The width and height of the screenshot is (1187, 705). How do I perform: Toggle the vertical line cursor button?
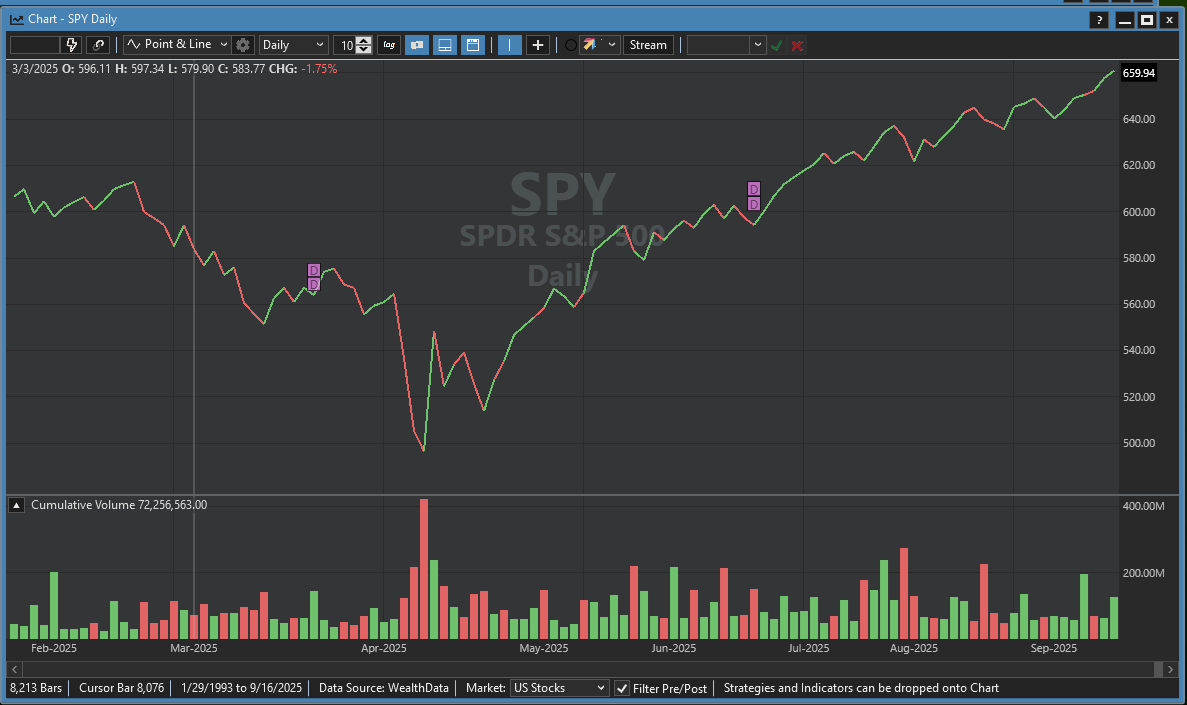(509, 45)
